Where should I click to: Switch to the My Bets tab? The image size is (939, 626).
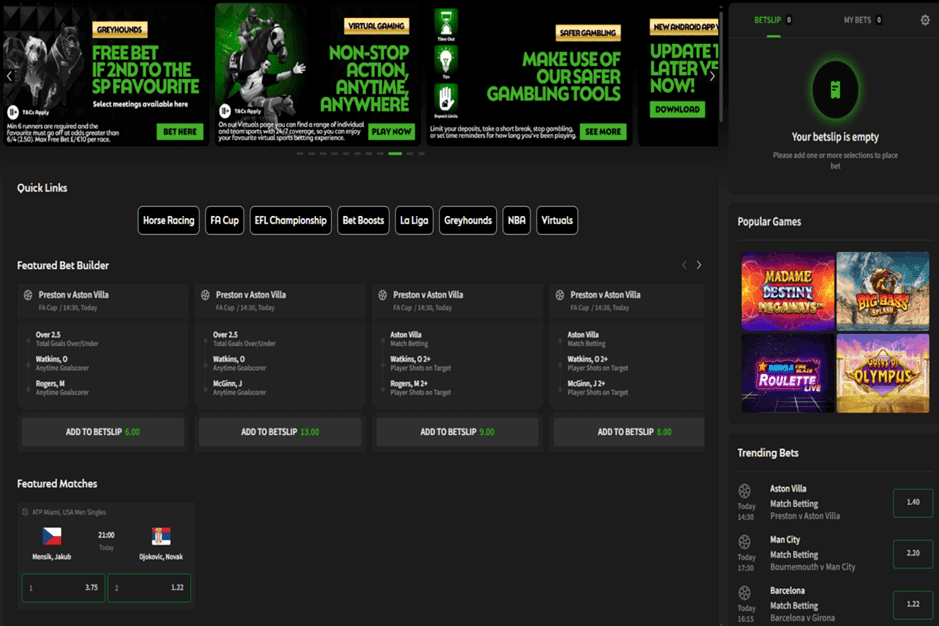[x=861, y=20]
